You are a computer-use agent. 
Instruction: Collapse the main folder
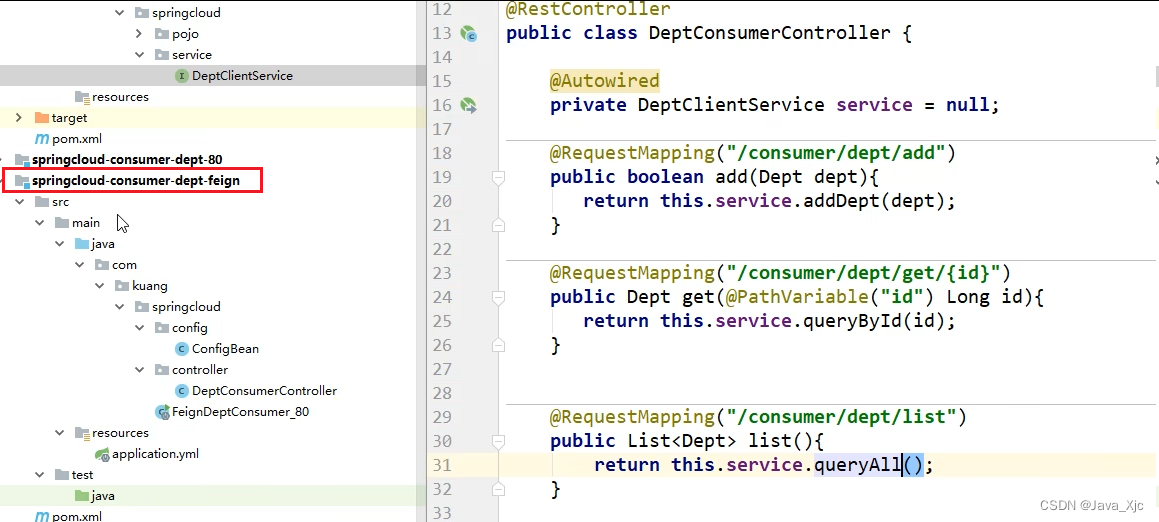(x=40, y=223)
